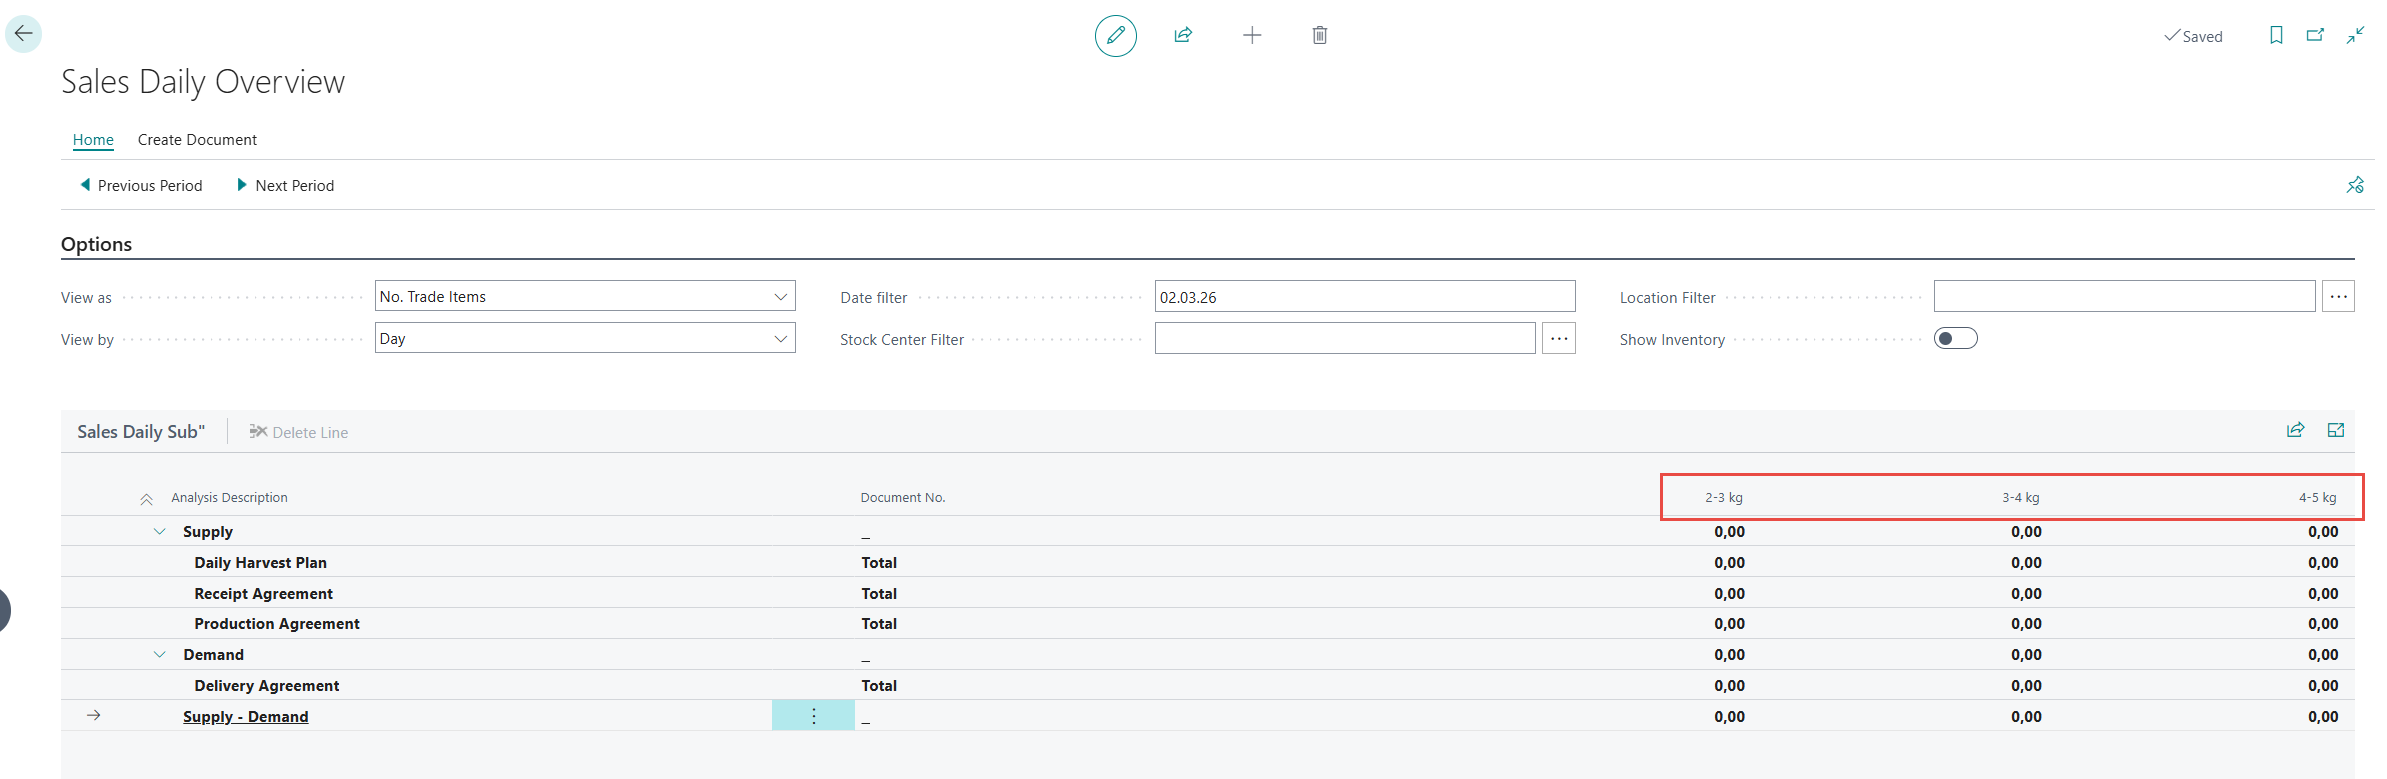Viewport: 2387px width, 779px height.
Task: Click the plus icon to add new
Action: point(1251,36)
